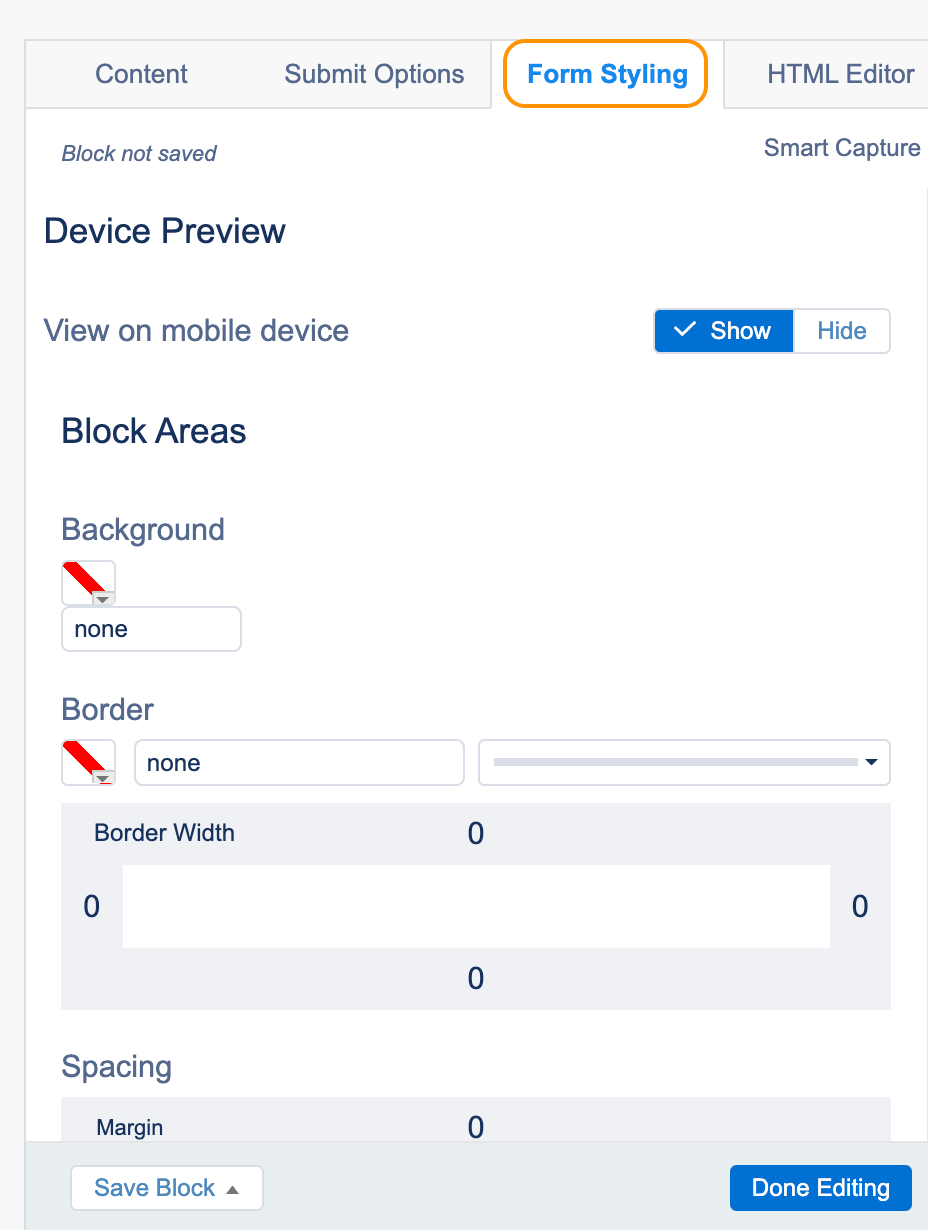Click the Border color value field
928x1230 pixels.
pyautogui.click(x=300, y=763)
